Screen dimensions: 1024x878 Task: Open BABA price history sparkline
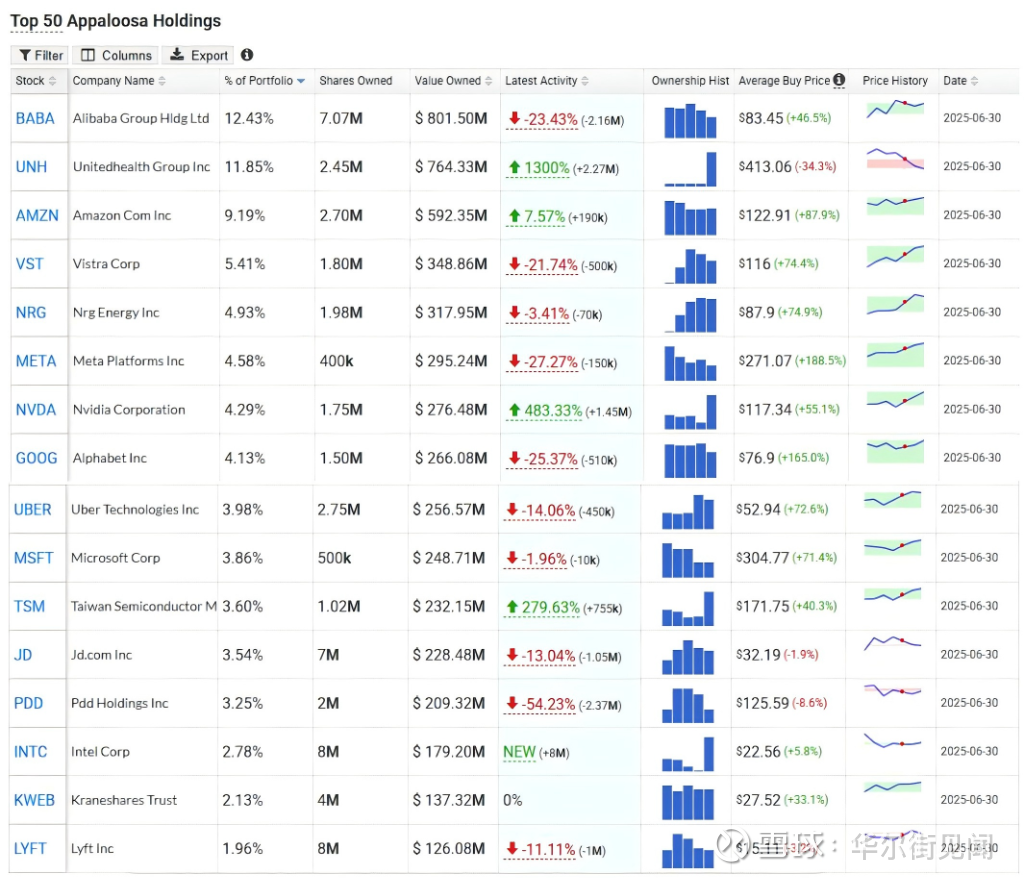pyautogui.click(x=895, y=109)
